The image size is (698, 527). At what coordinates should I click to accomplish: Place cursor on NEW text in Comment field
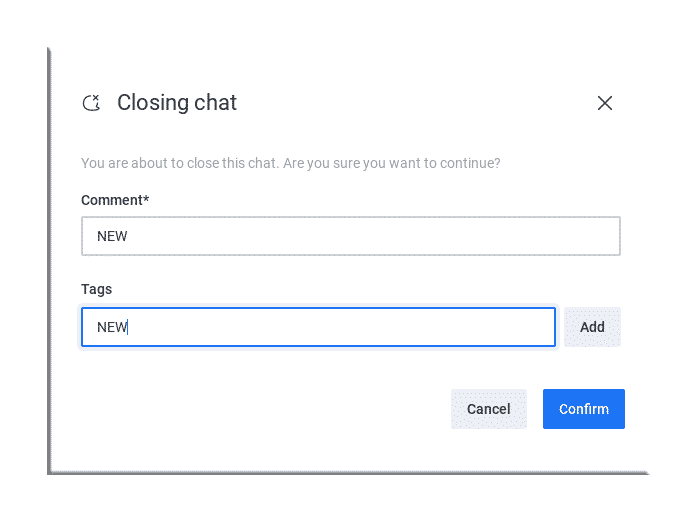[x=112, y=237]
